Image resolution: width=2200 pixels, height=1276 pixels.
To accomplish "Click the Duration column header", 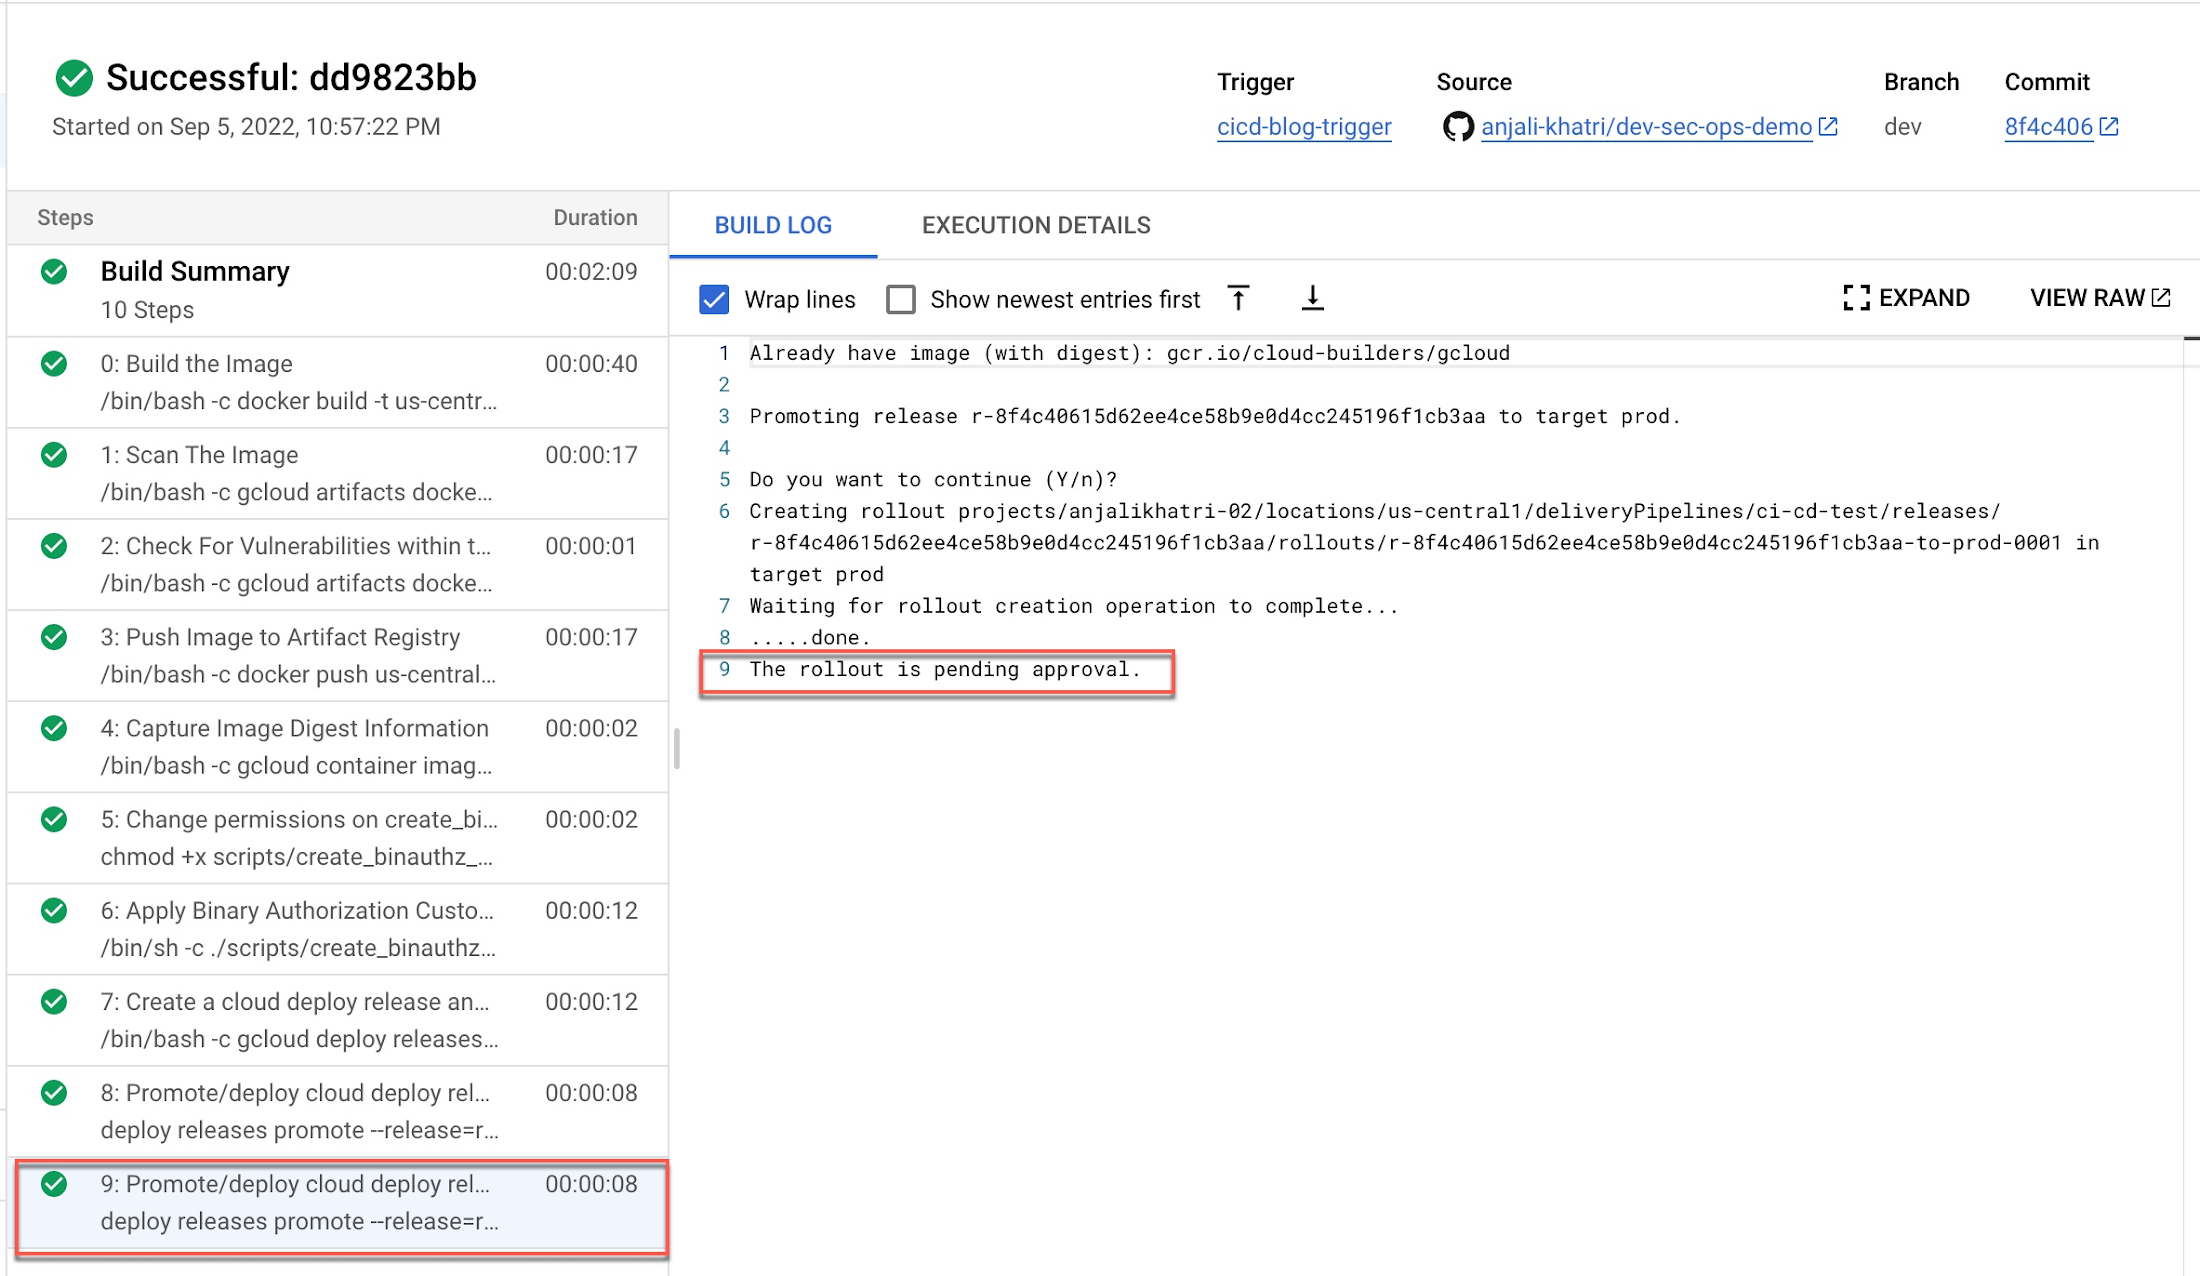I will point(595,218).
